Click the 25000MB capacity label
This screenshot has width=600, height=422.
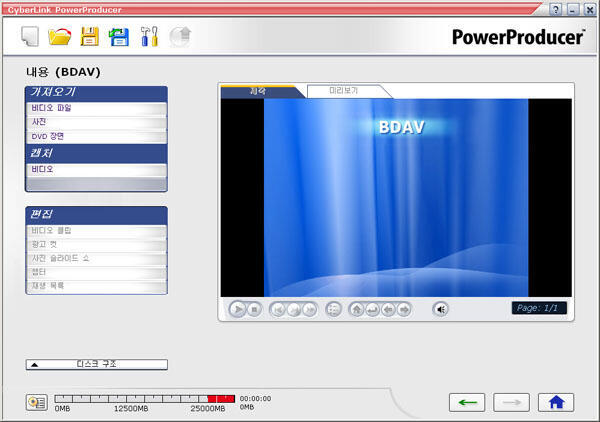tap(208, 409)
